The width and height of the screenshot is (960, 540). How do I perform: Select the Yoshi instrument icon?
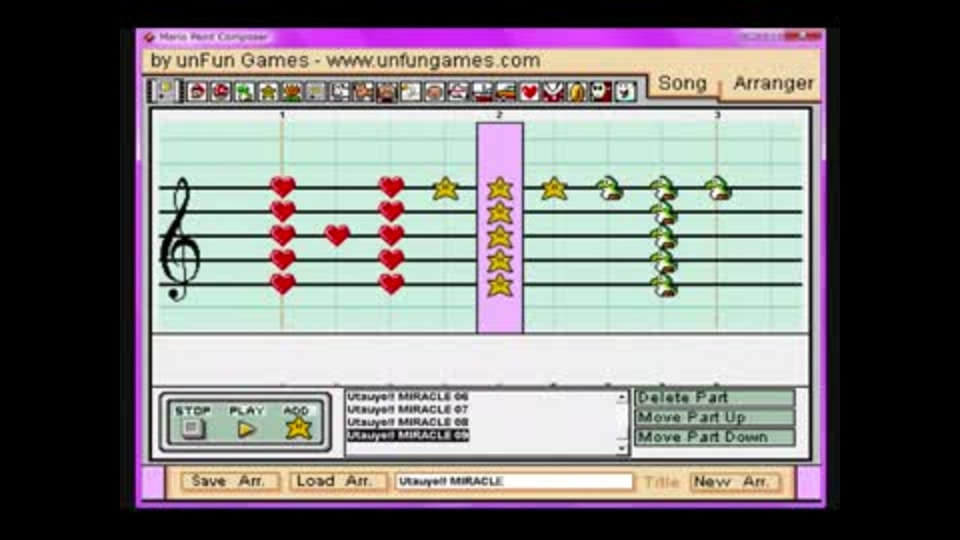(x=244, y=92)
